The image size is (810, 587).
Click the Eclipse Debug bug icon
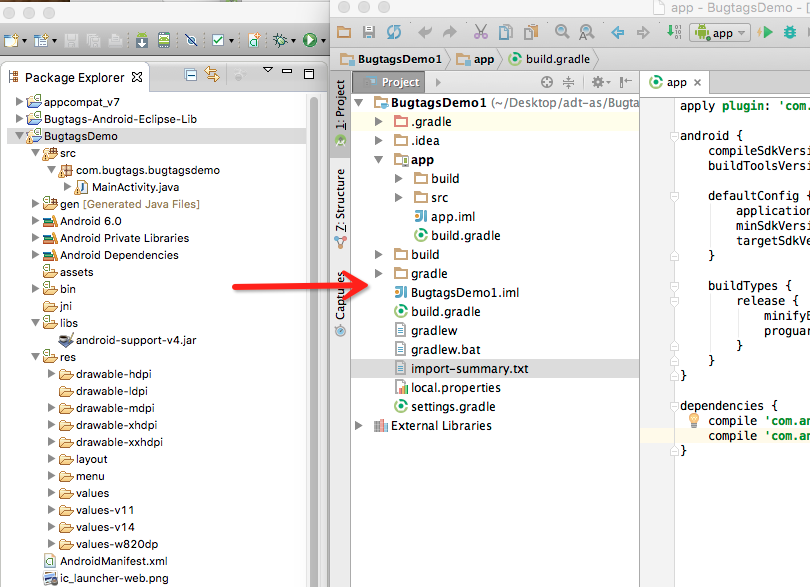pos(281,40)
